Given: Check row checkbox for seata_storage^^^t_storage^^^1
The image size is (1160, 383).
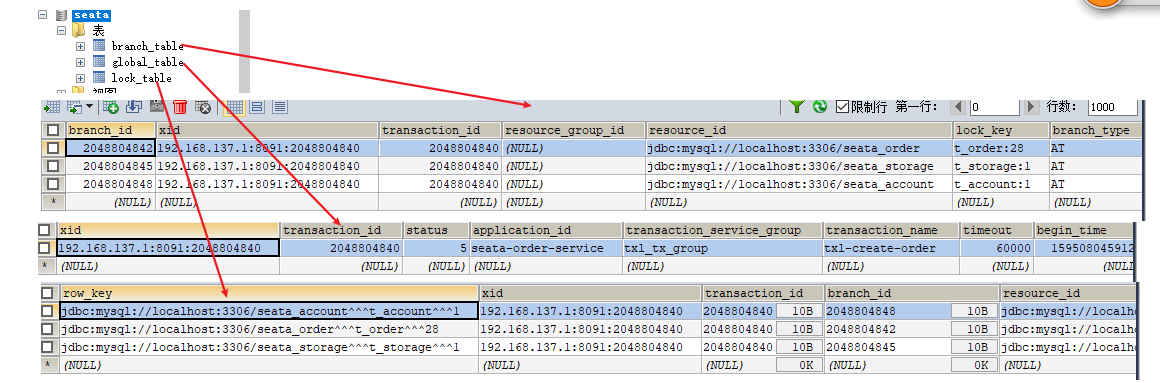Looking at the screenshot, I should pyautogui.click(x=48, y=347).
